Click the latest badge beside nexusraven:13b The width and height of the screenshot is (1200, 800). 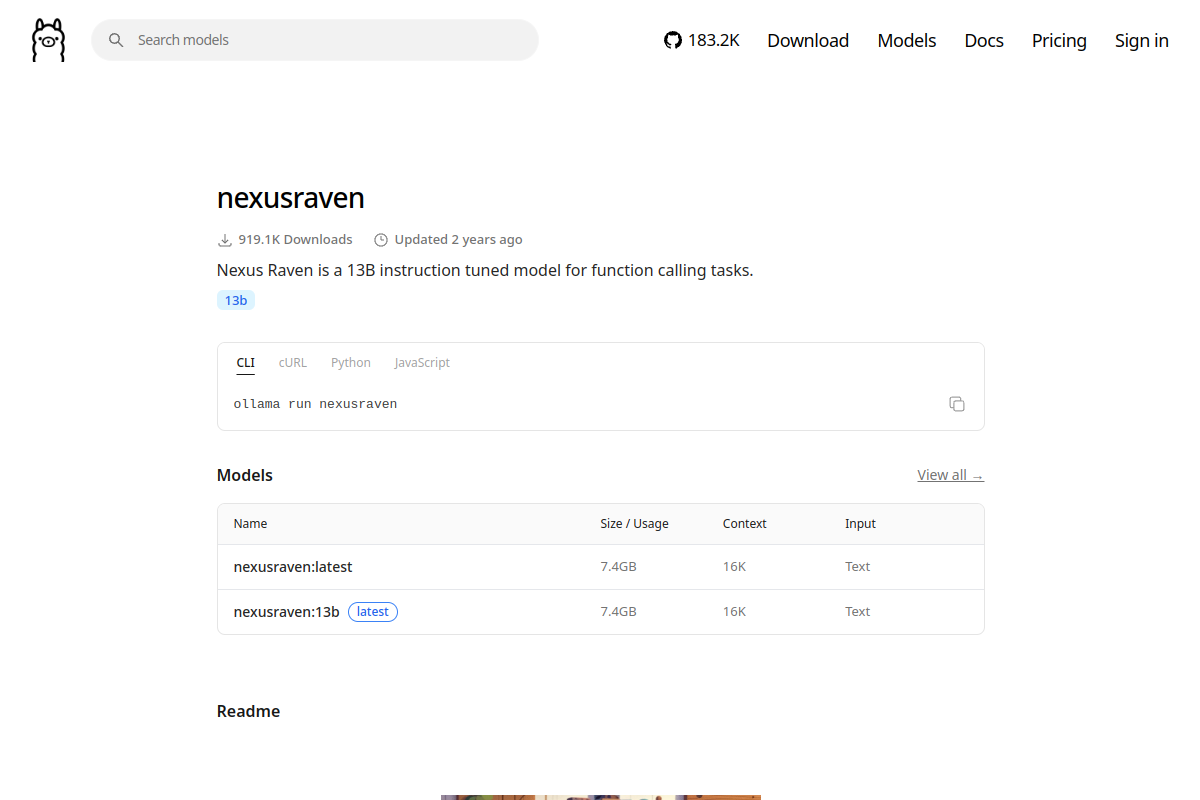click(373, 612)
